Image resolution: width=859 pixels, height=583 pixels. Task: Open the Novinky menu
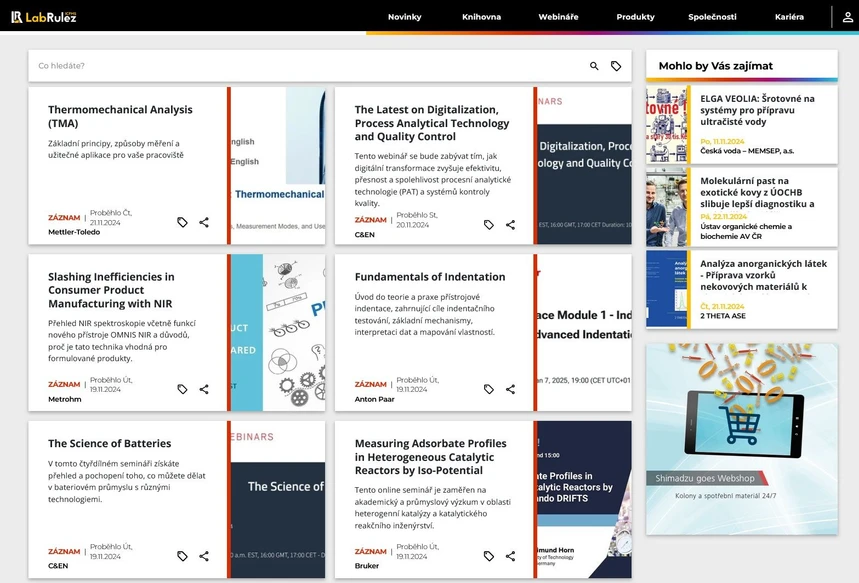coord(404,16)
